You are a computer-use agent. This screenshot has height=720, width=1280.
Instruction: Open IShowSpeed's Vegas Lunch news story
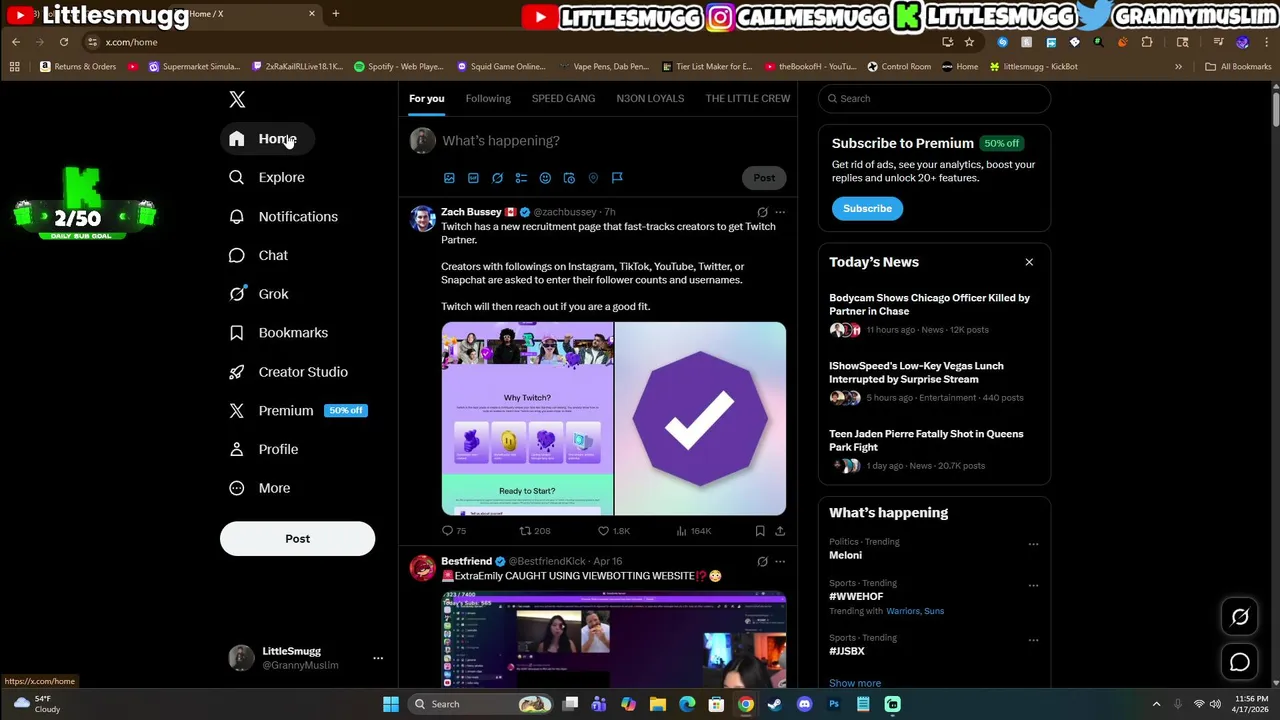[x=916, y=372]
